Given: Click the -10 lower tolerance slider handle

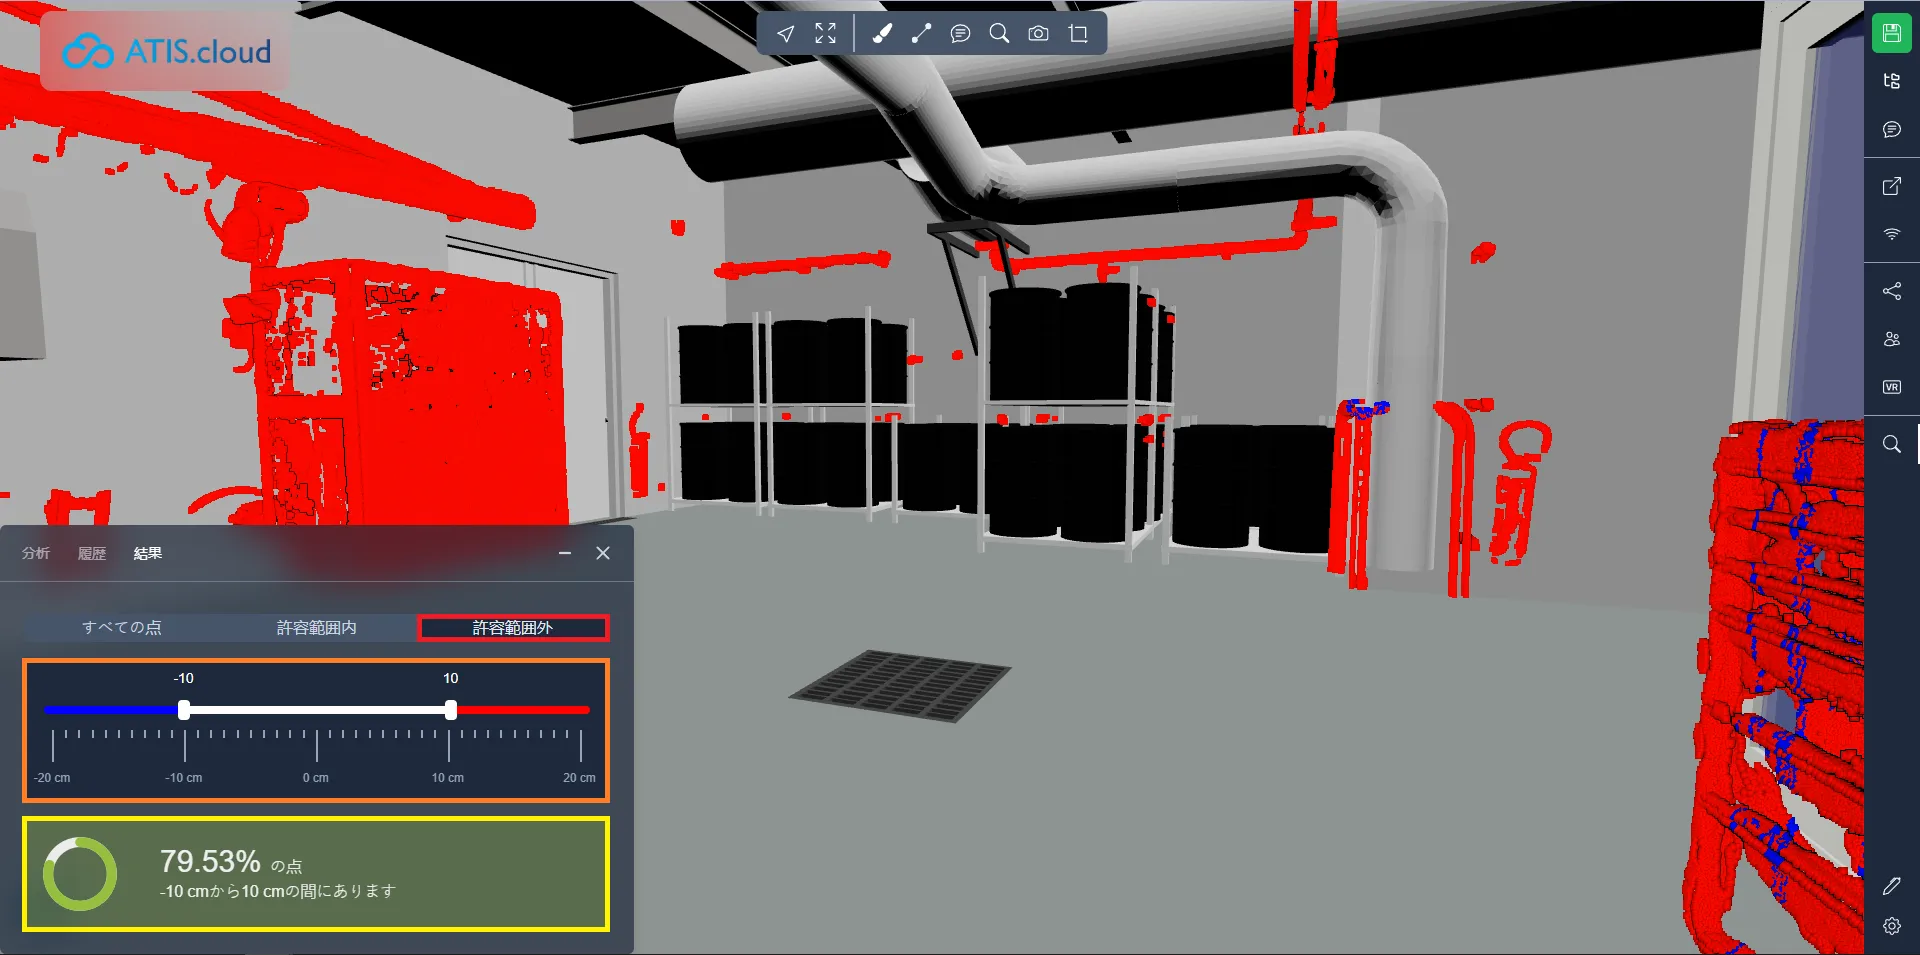Looking at the screenshot, I should 184,710.
